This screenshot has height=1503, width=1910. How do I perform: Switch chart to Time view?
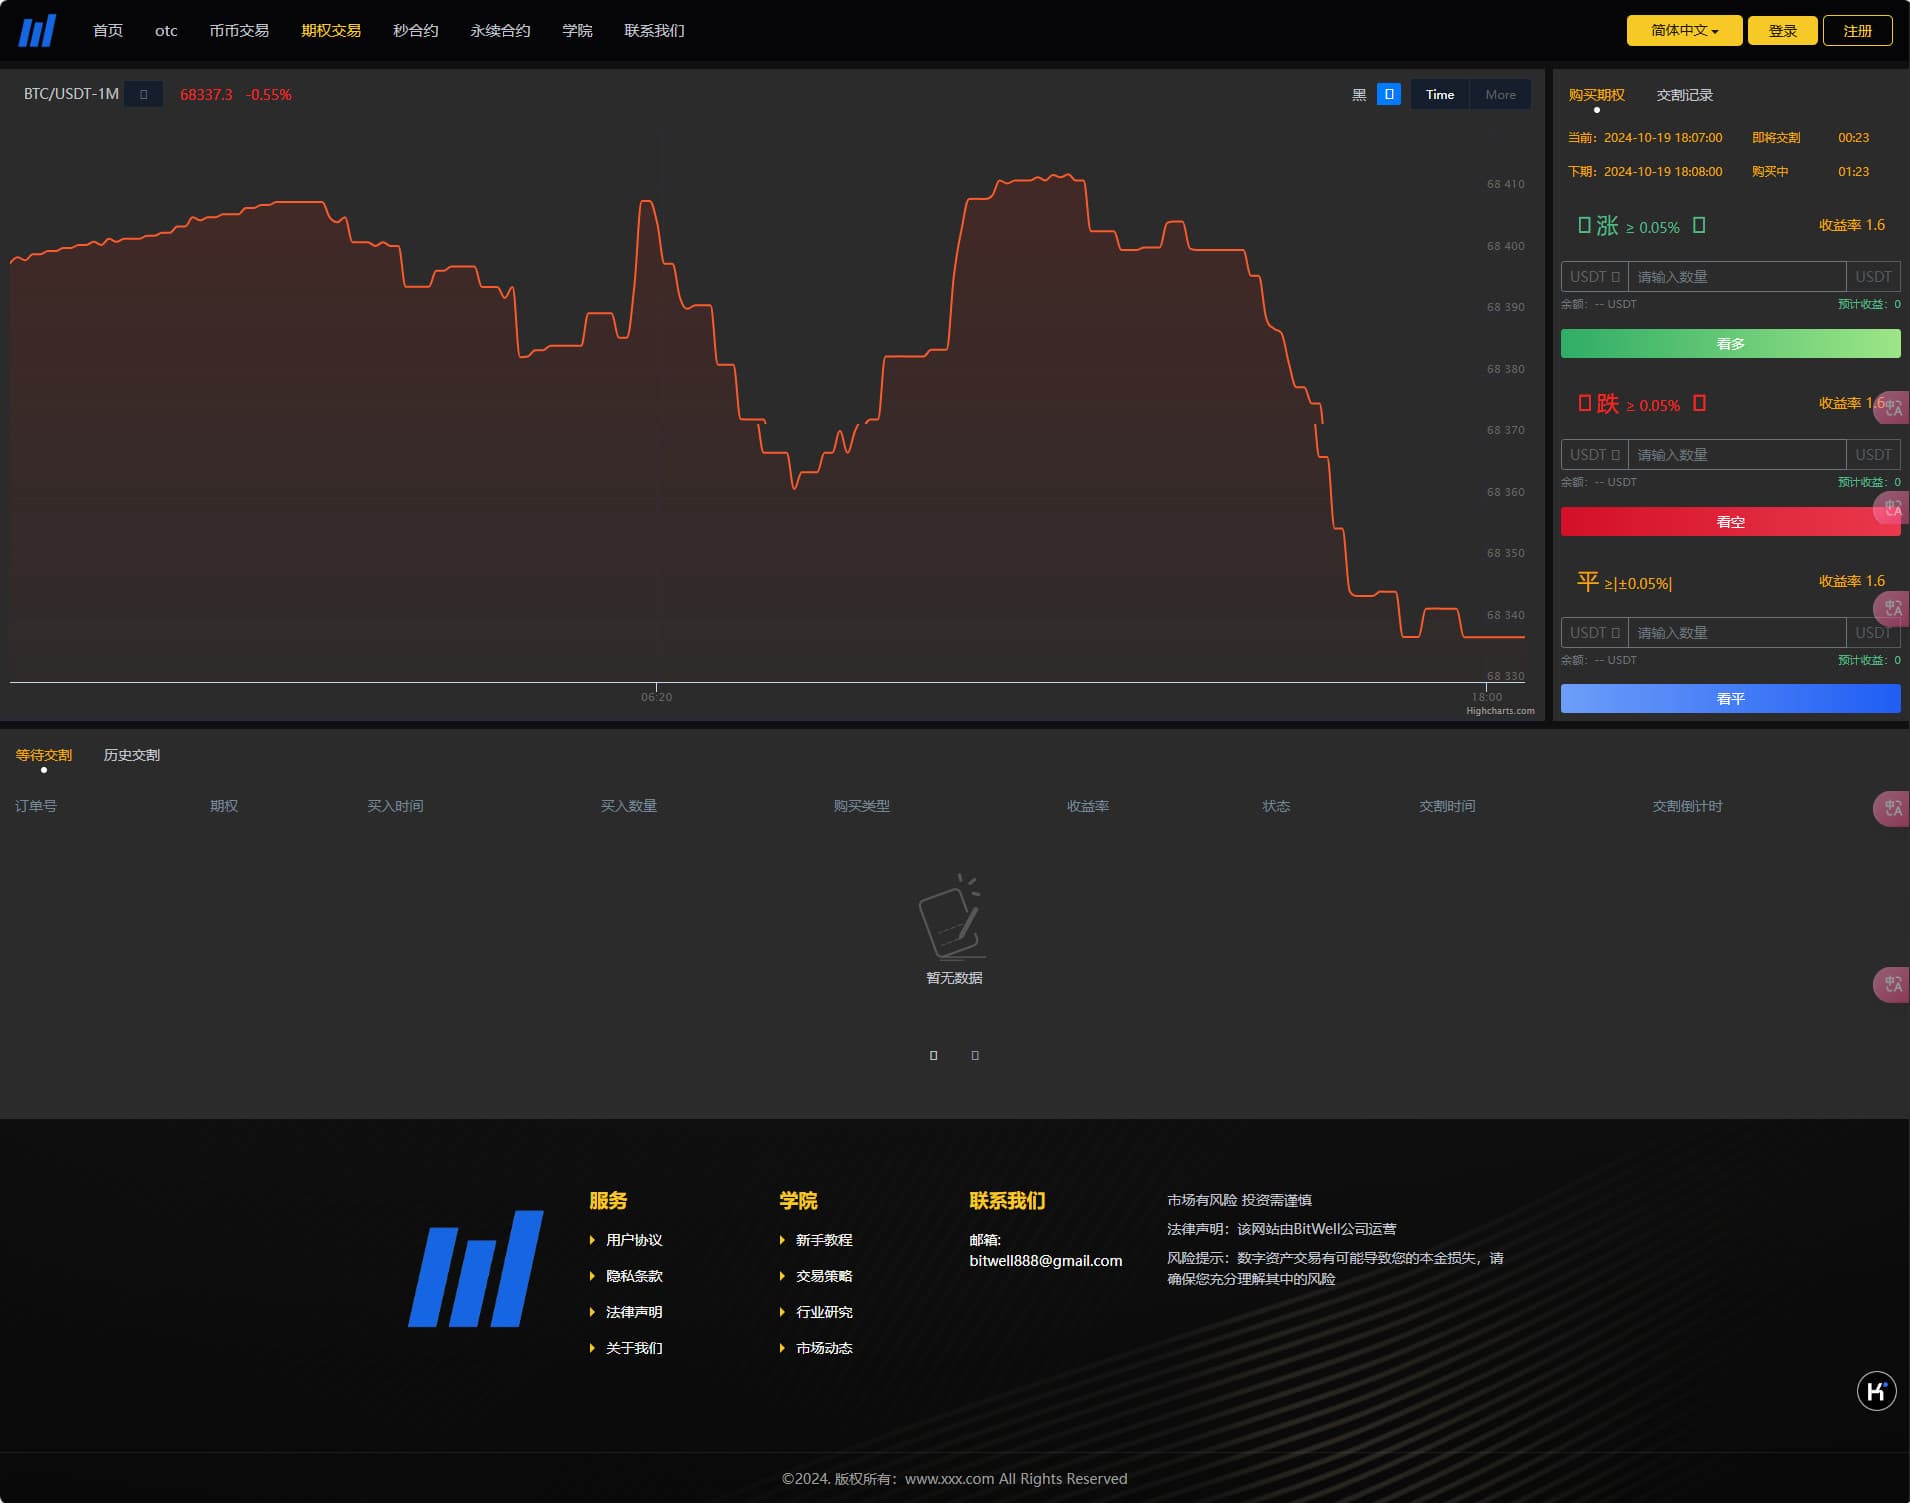1439,94
